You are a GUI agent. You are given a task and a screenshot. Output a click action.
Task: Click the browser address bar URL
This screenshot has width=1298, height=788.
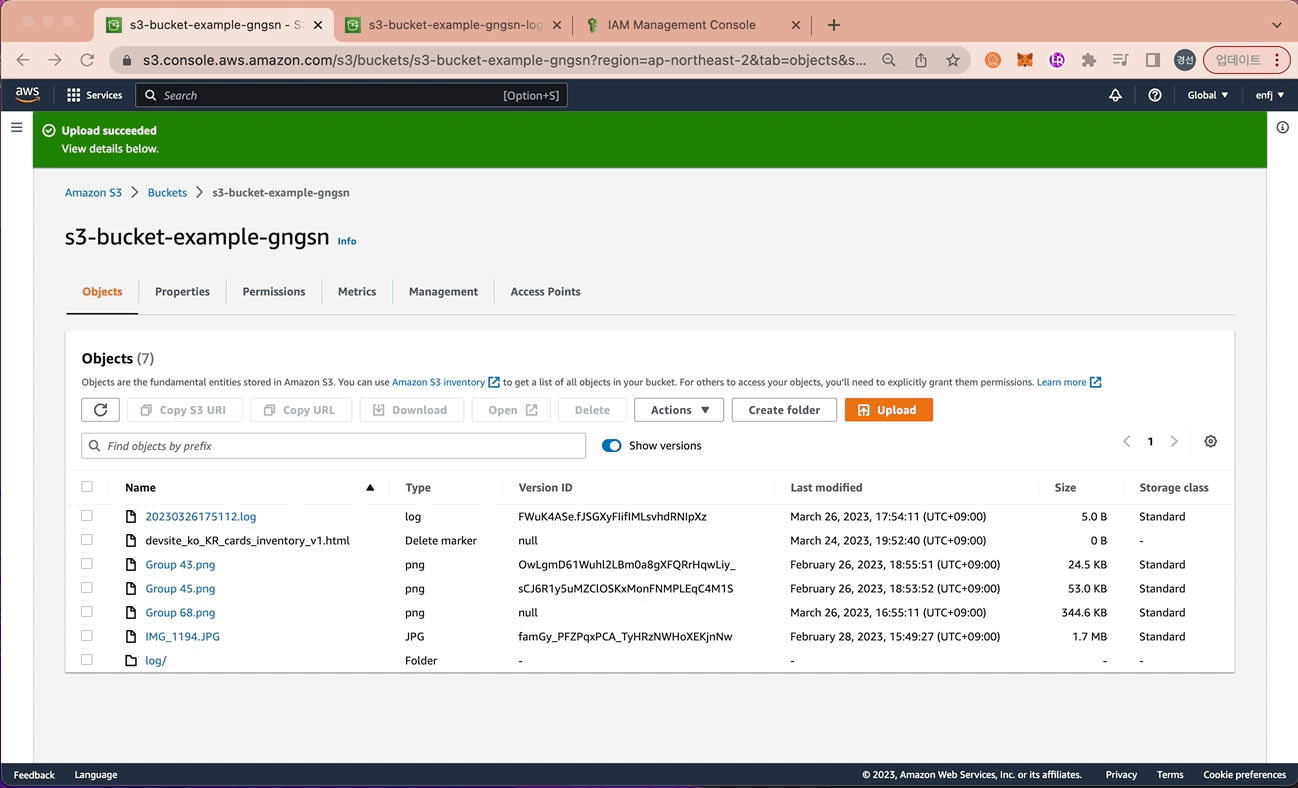505,60
